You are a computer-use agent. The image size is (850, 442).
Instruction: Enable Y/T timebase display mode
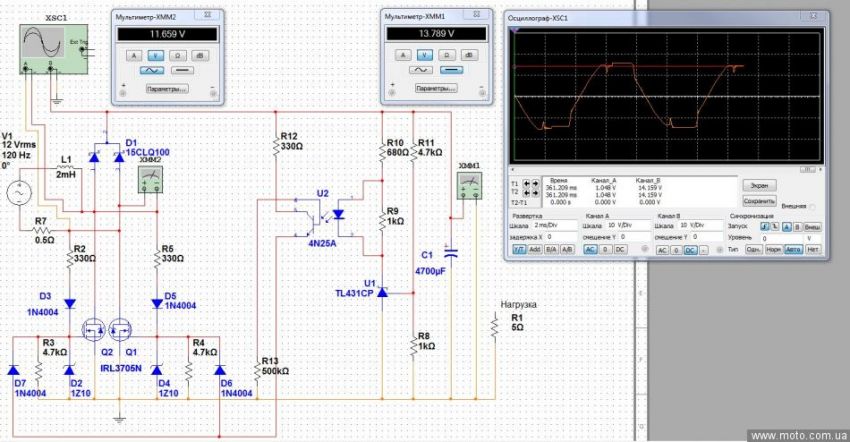520,248
